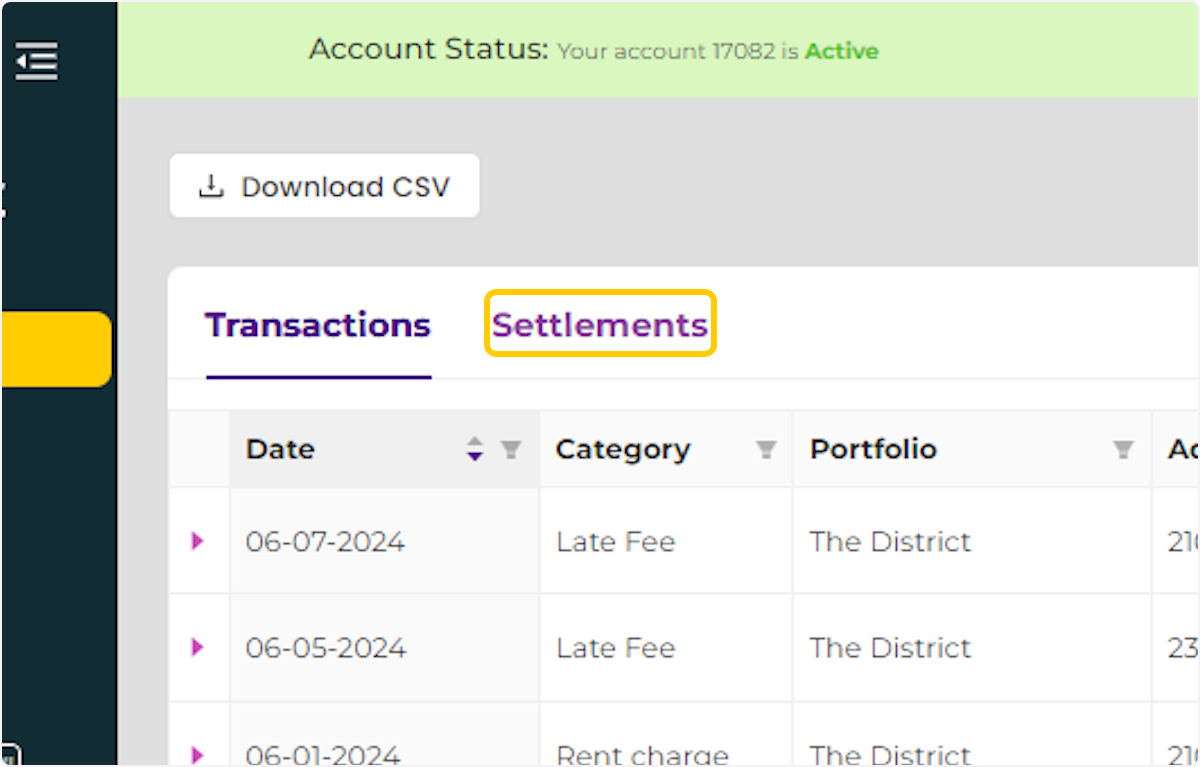This screenshot has width=1200, height=767.
Task: Click the Date column header
Action: 280,449
